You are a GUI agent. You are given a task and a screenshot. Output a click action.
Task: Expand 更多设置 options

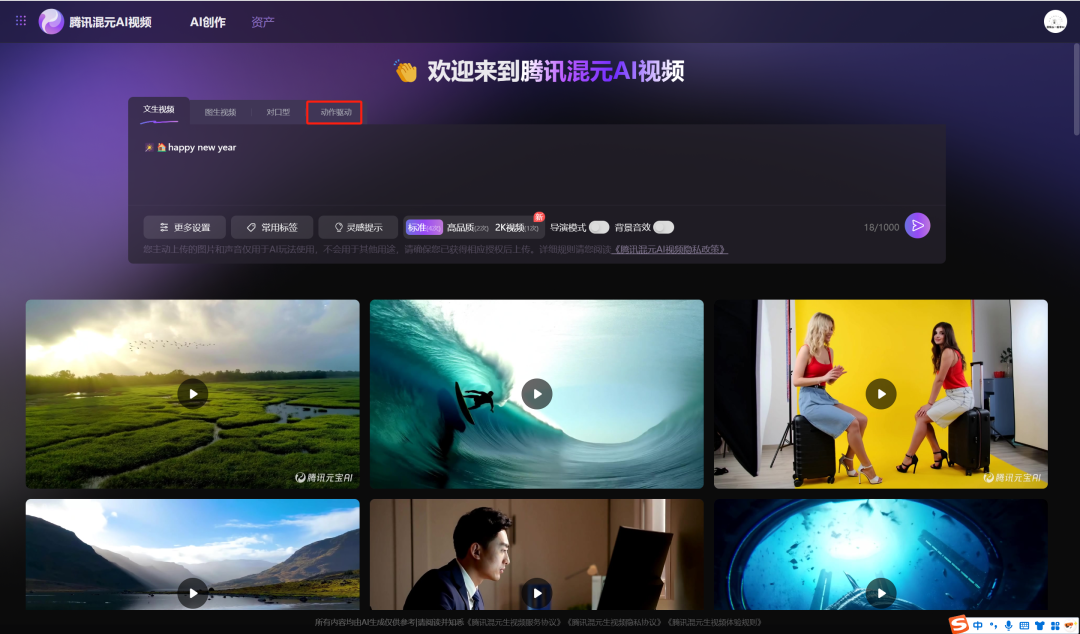185,227
